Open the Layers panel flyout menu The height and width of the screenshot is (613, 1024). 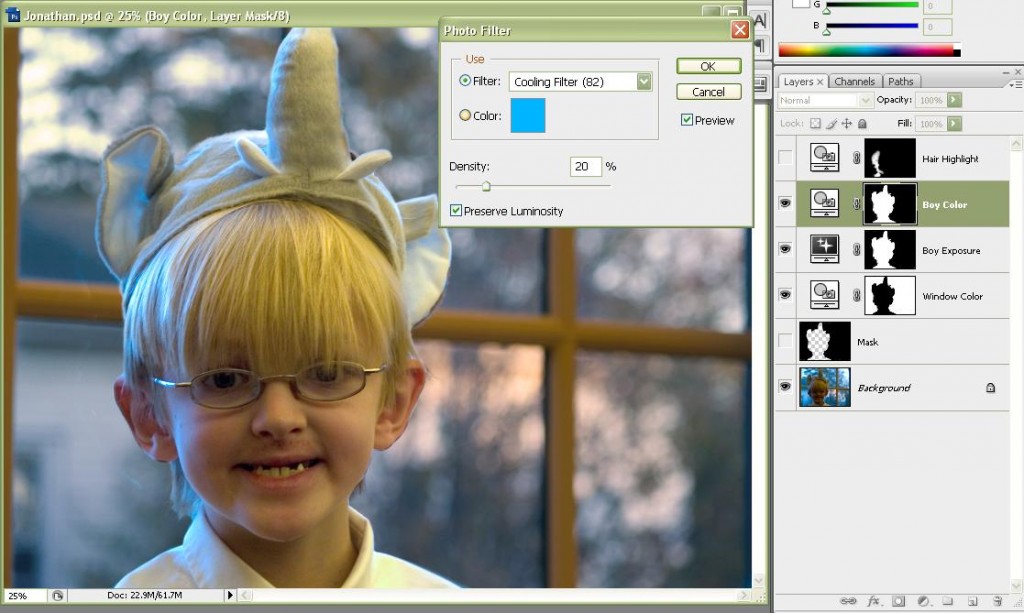pos(1014,84)
